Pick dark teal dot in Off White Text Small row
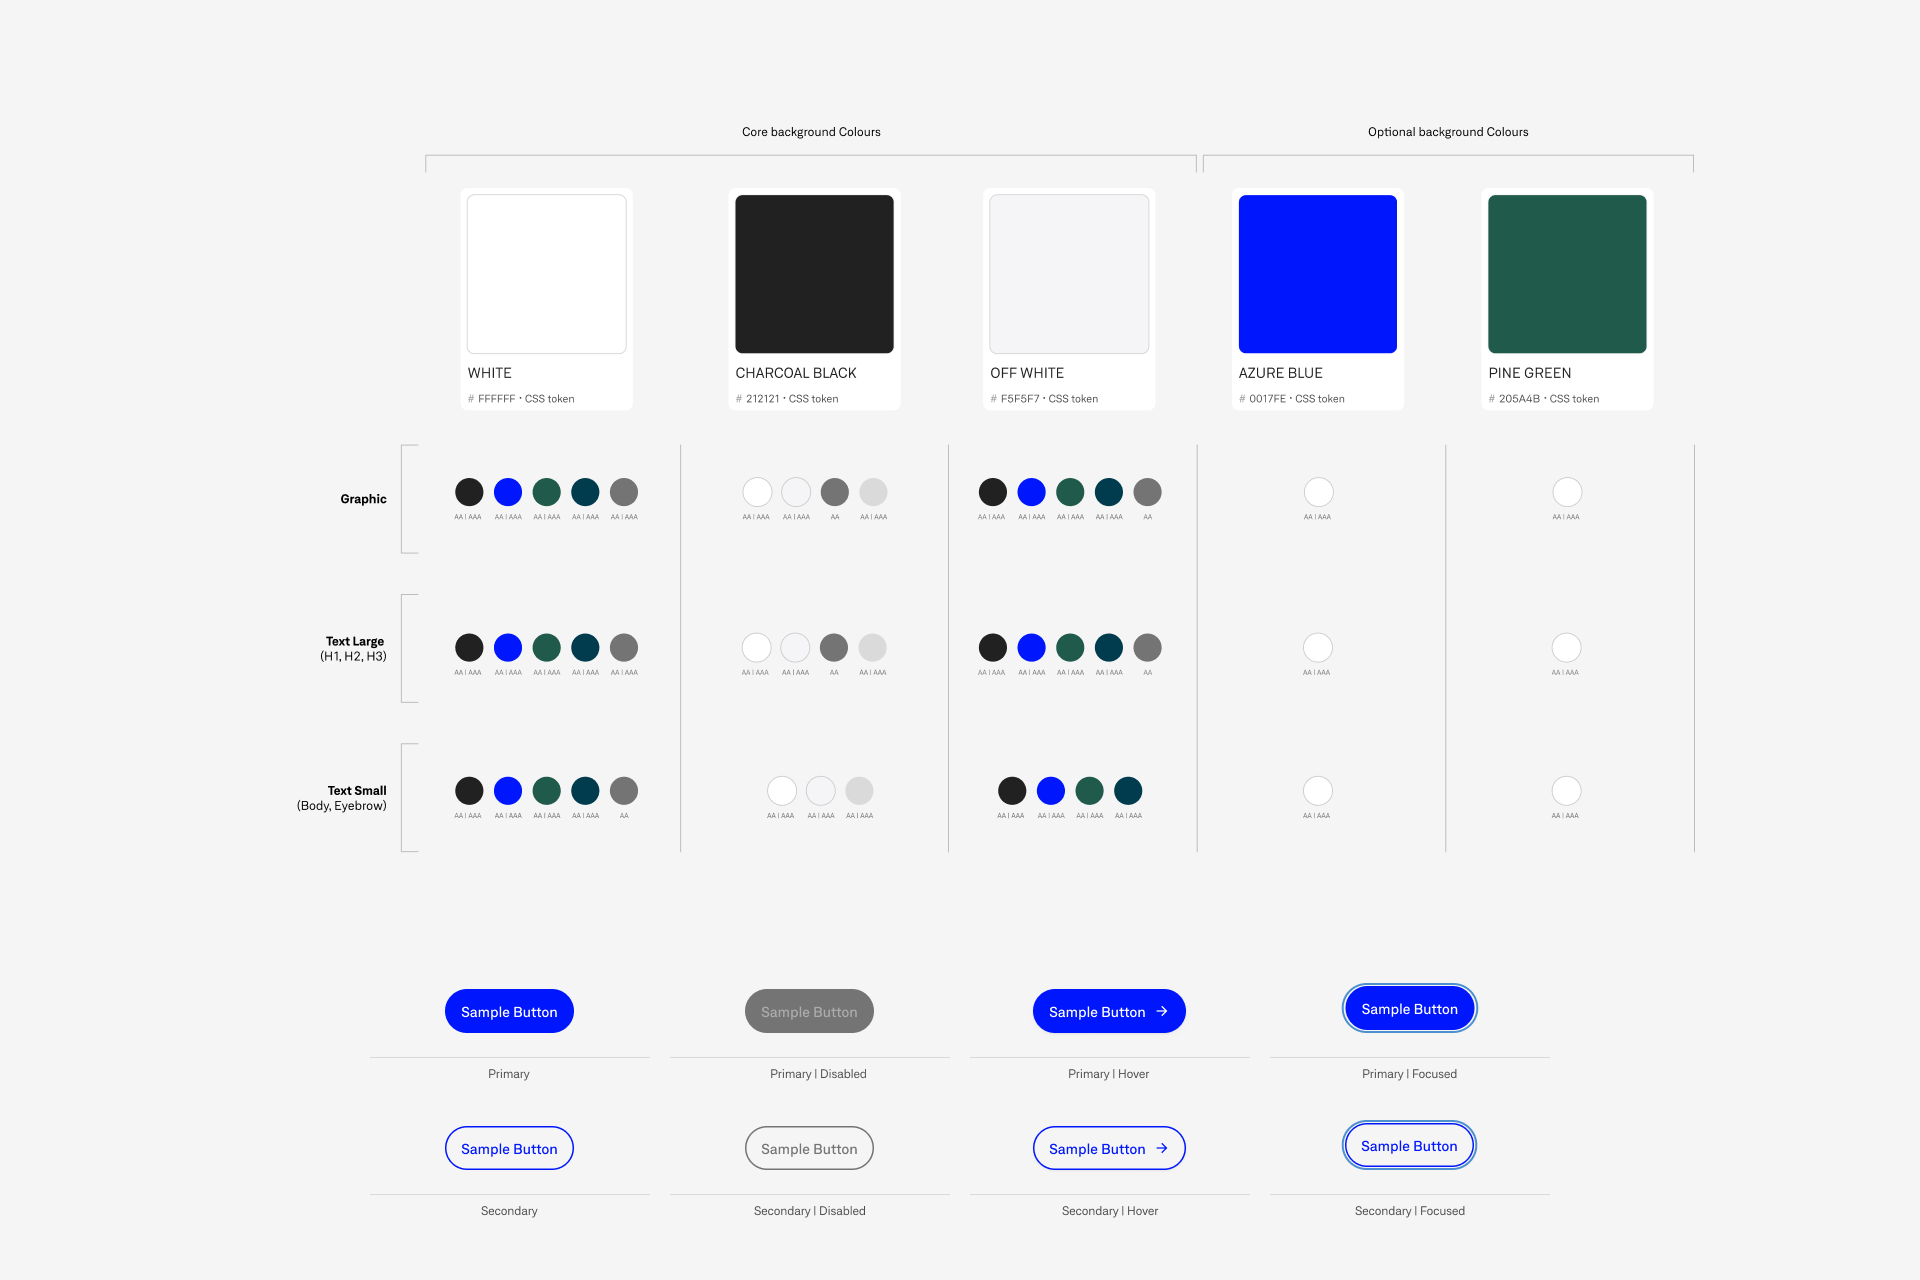 1128,791
